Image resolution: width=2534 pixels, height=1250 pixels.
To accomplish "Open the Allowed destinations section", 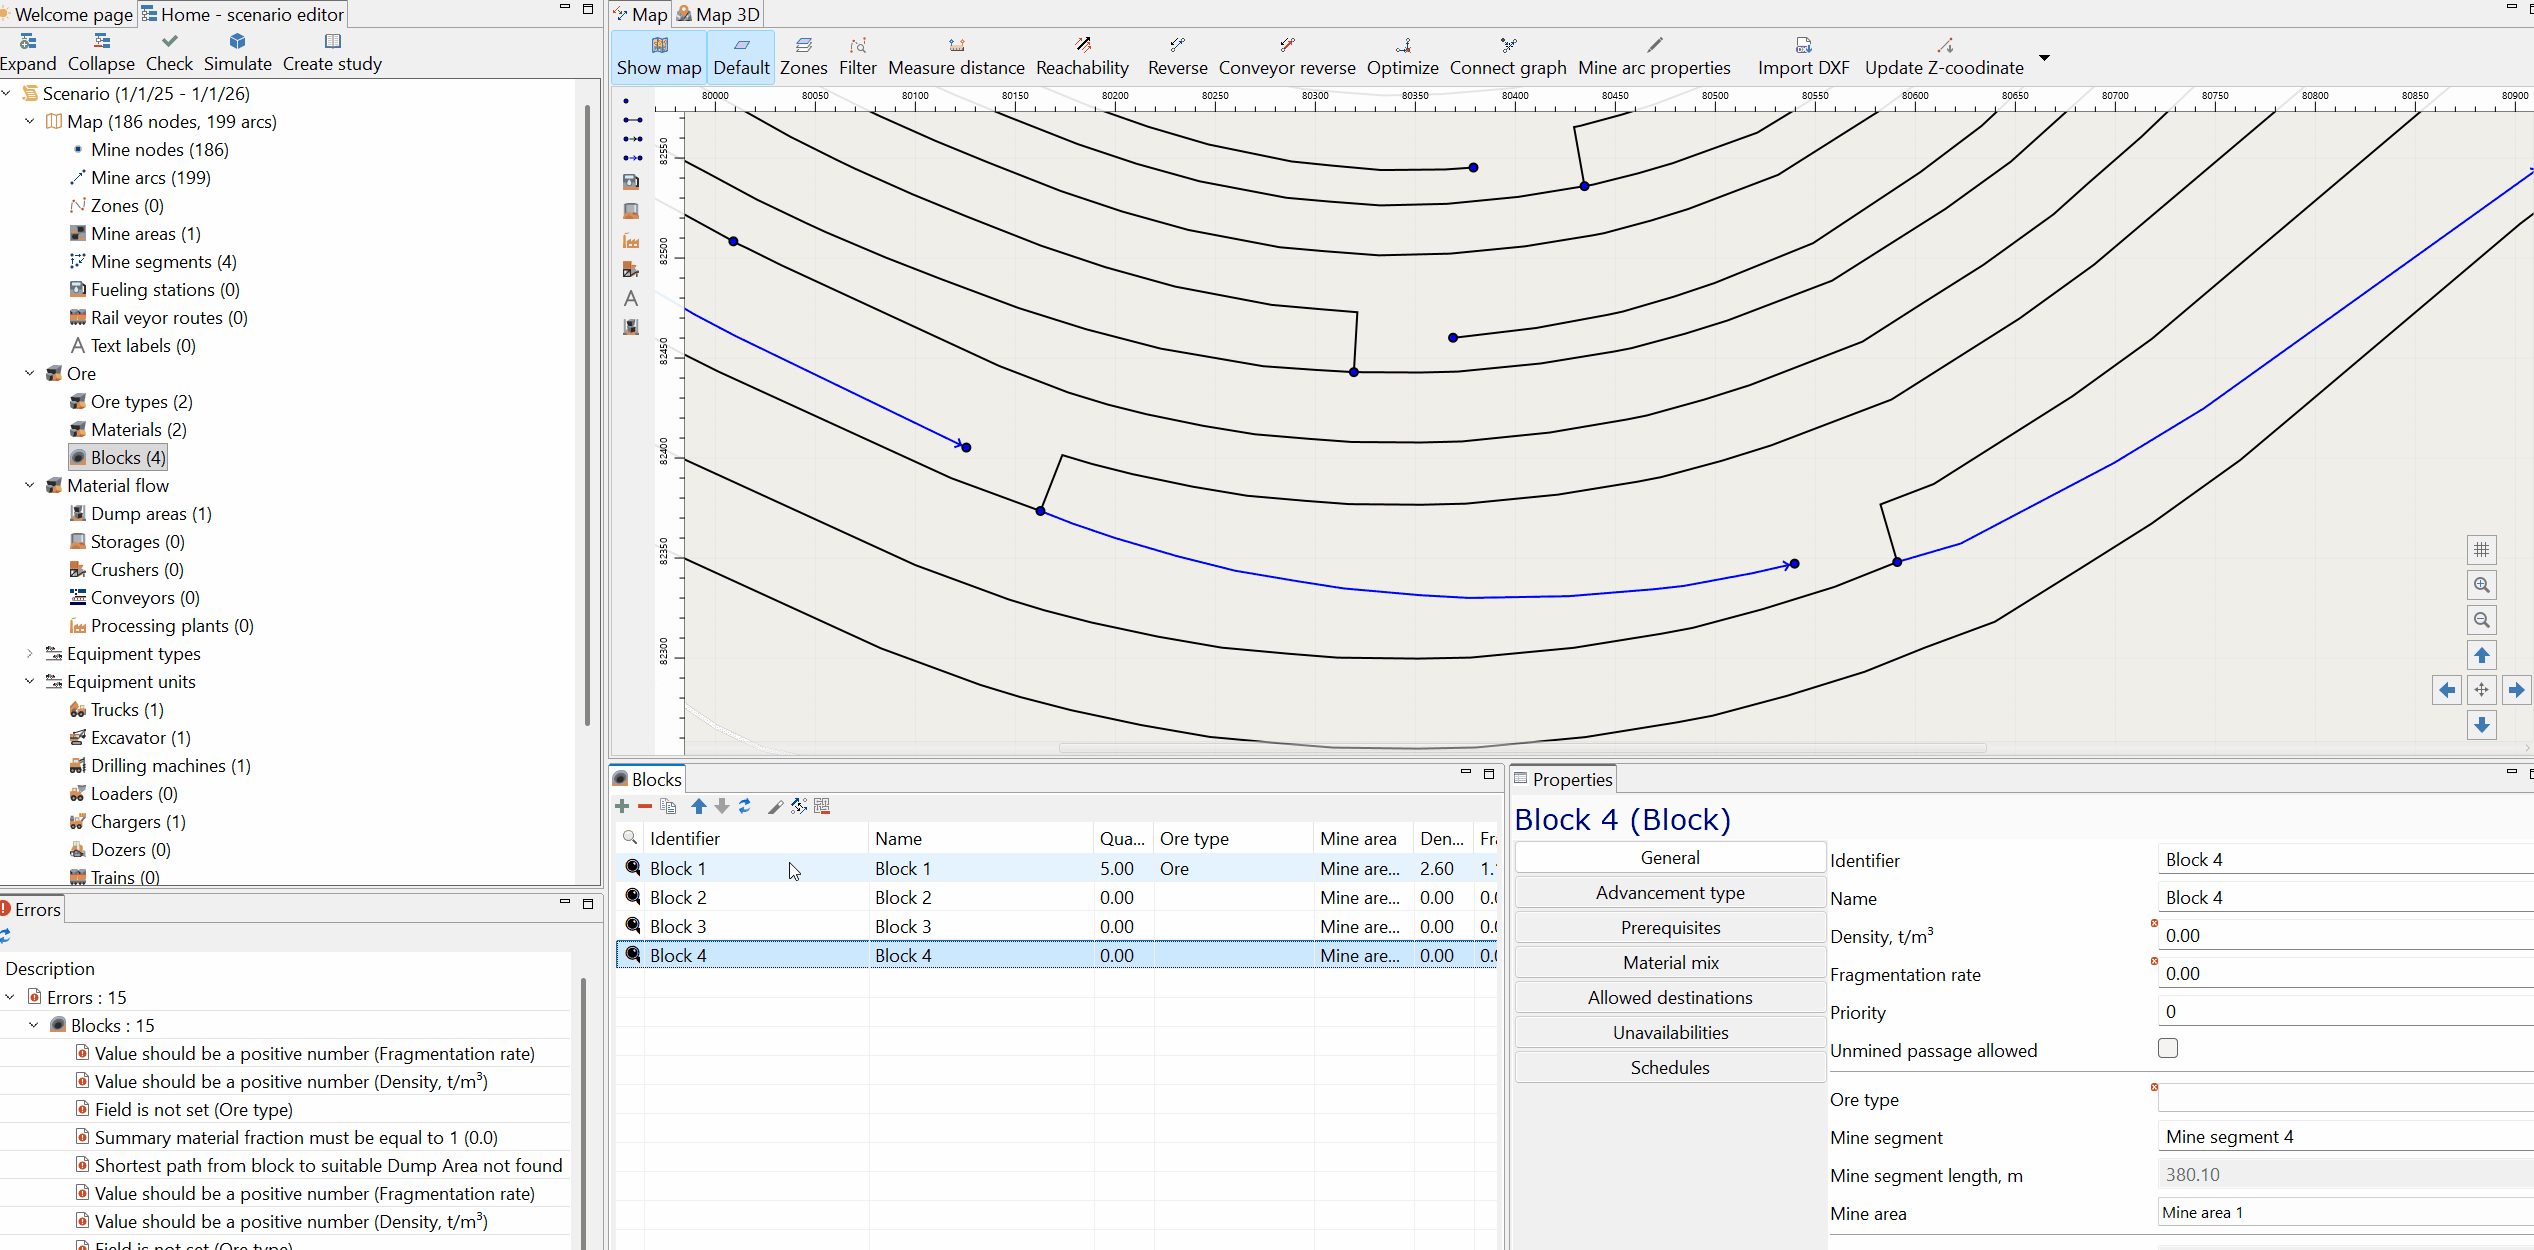I will click(x=1669, y=997).
